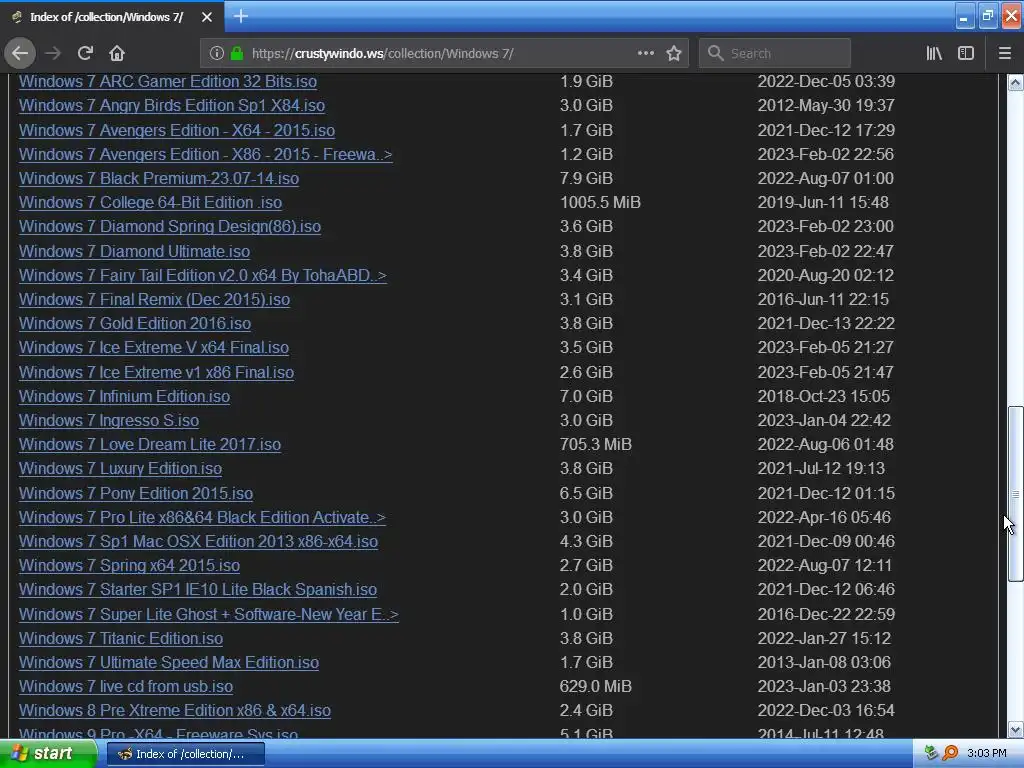
Task: Click the 629.0 MiB size value
Action: pyautogui.click(x=596, y=686)
